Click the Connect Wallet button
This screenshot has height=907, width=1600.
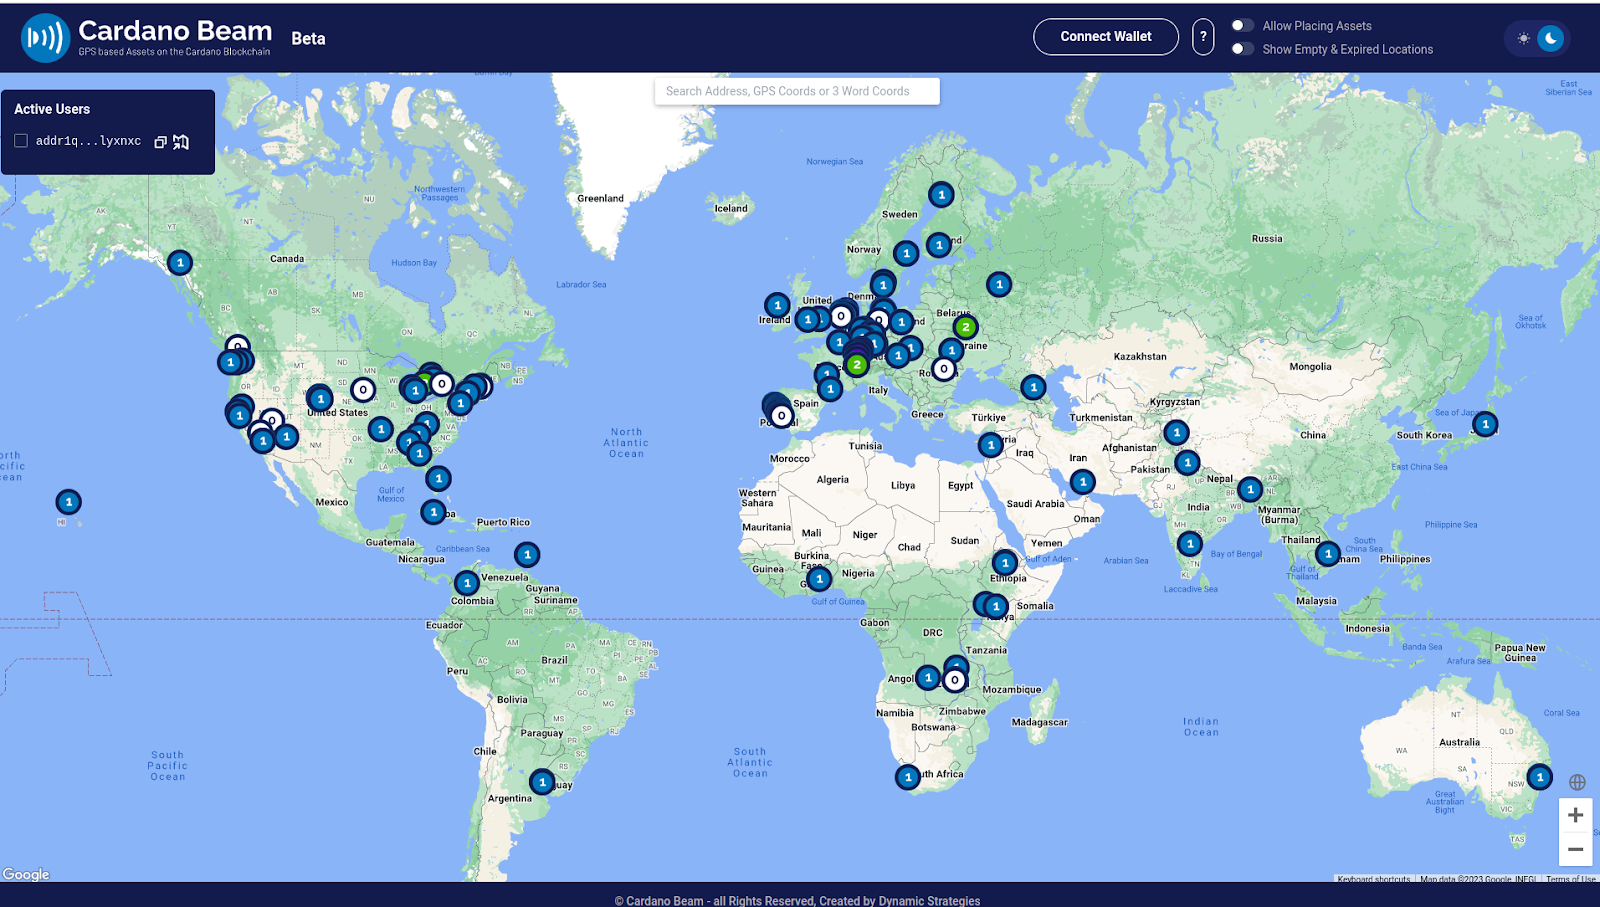click(1106, 37)
